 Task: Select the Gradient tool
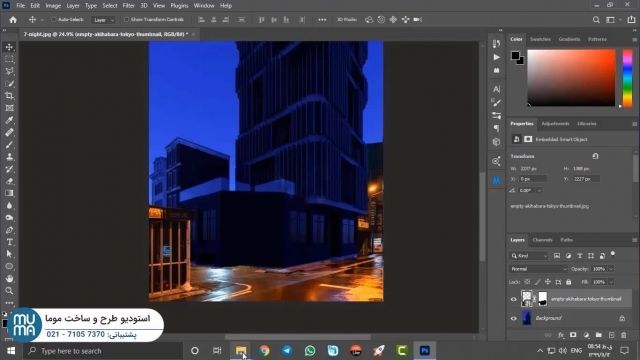click(x=9, y=193)
